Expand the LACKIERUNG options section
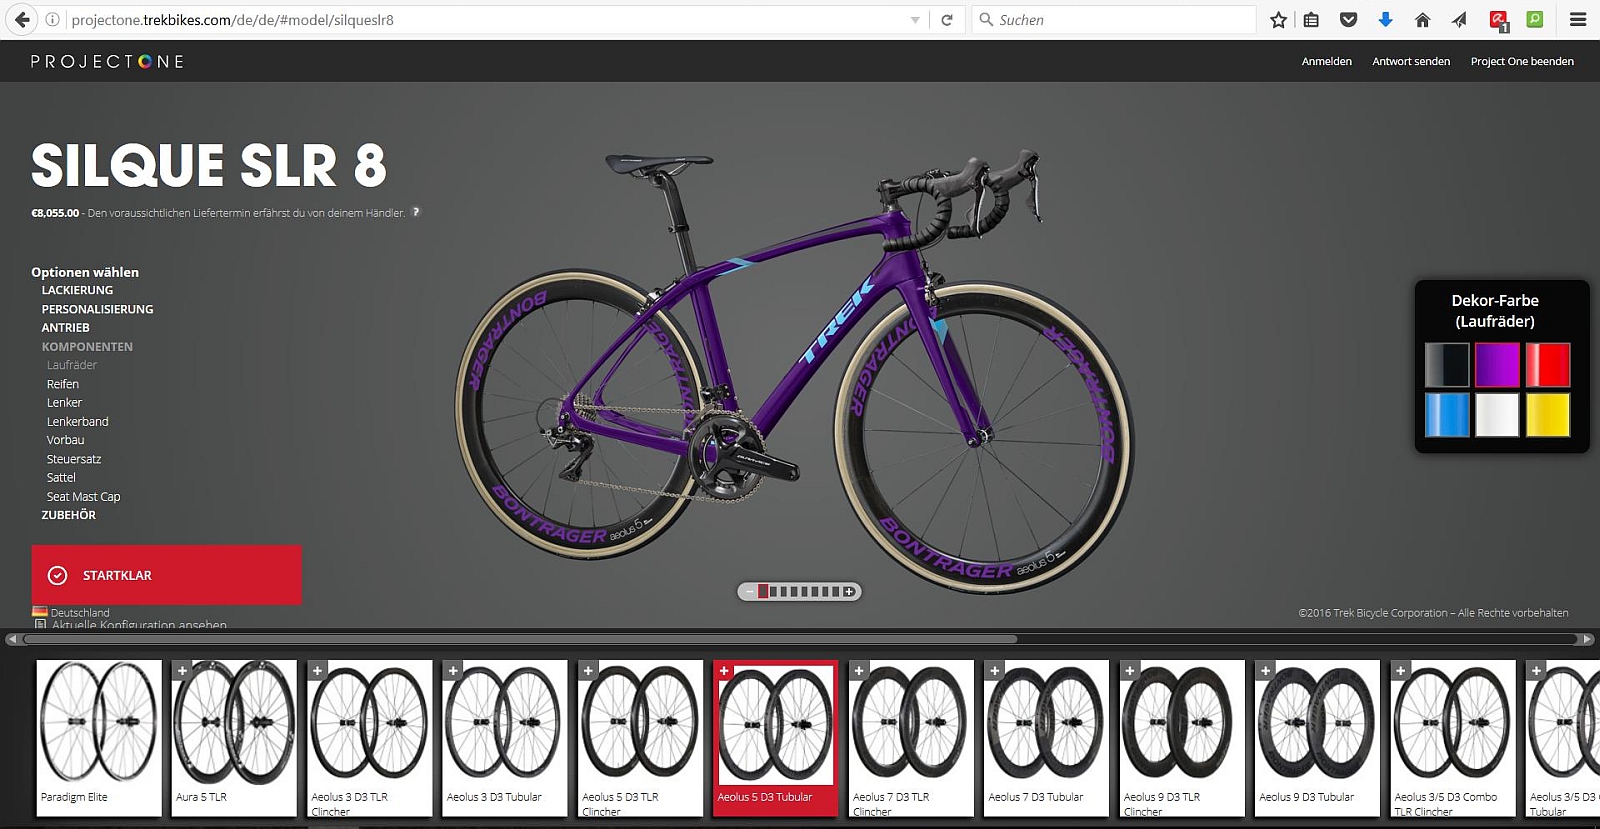 pyautogui.click(x=77, y=290)
